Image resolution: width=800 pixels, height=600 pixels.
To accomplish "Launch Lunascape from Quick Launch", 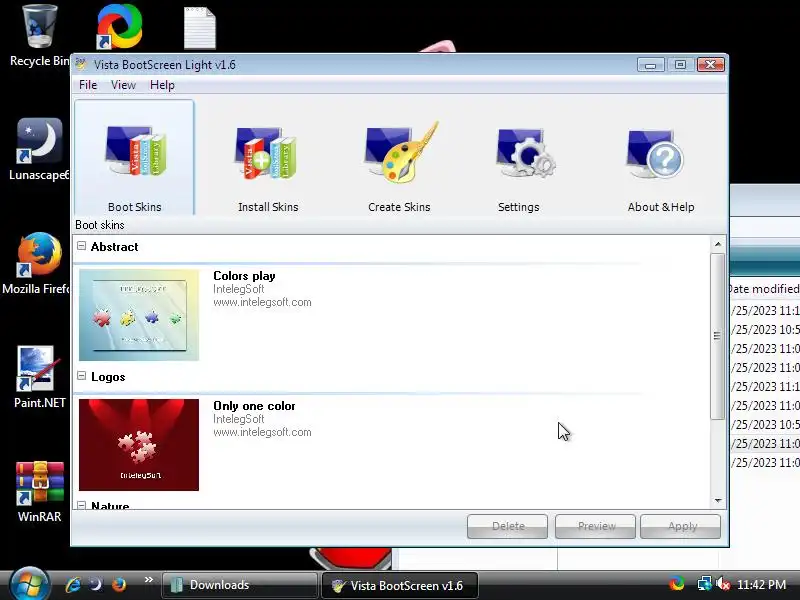I will [x=95, y=584].
